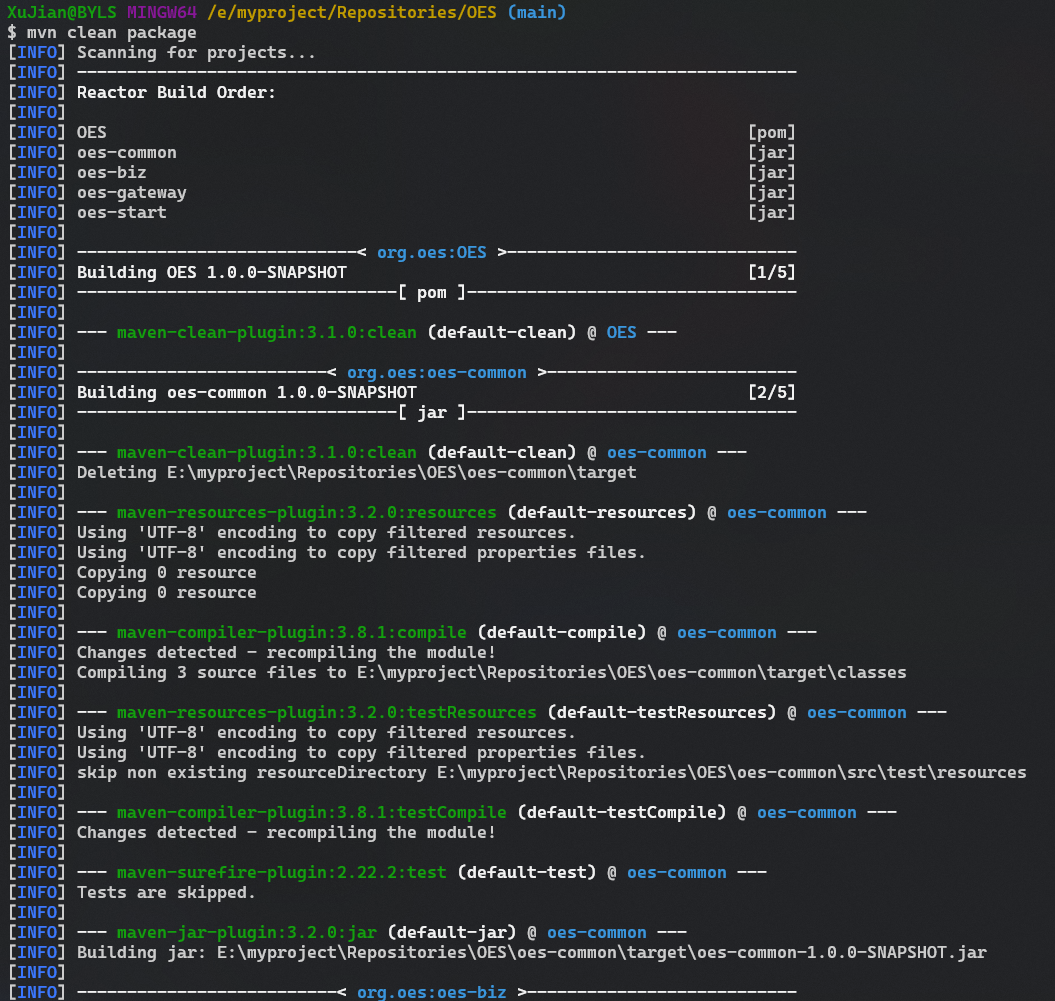Click '(default-jar)' execution id text
This screenshot has width=1055, height=1001.
[x=451, y=932]
